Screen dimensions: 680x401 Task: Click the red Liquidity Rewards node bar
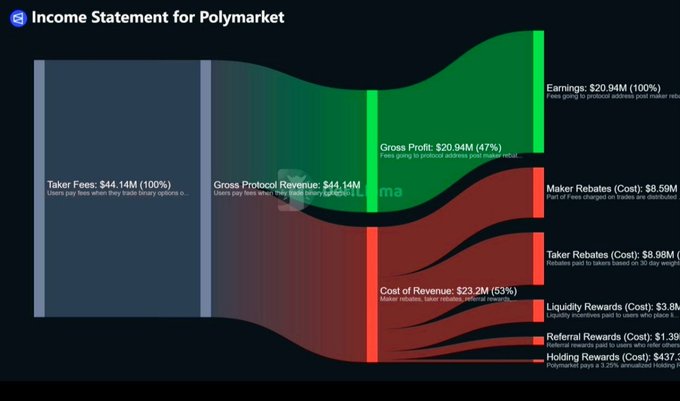tap(538, 310)
